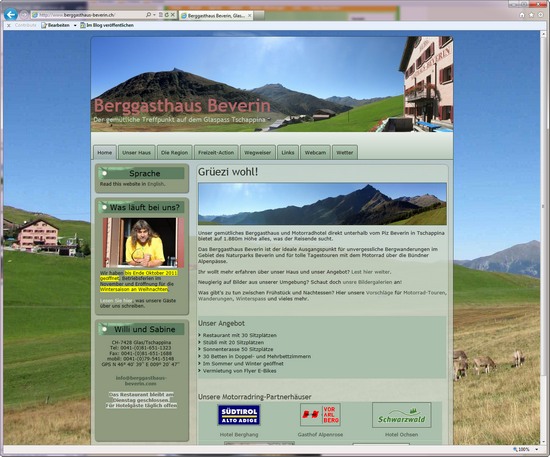Viewport: 550px width, 457px height.
Task: Close the Contribute toolbar with X
Action: (9, 25)
